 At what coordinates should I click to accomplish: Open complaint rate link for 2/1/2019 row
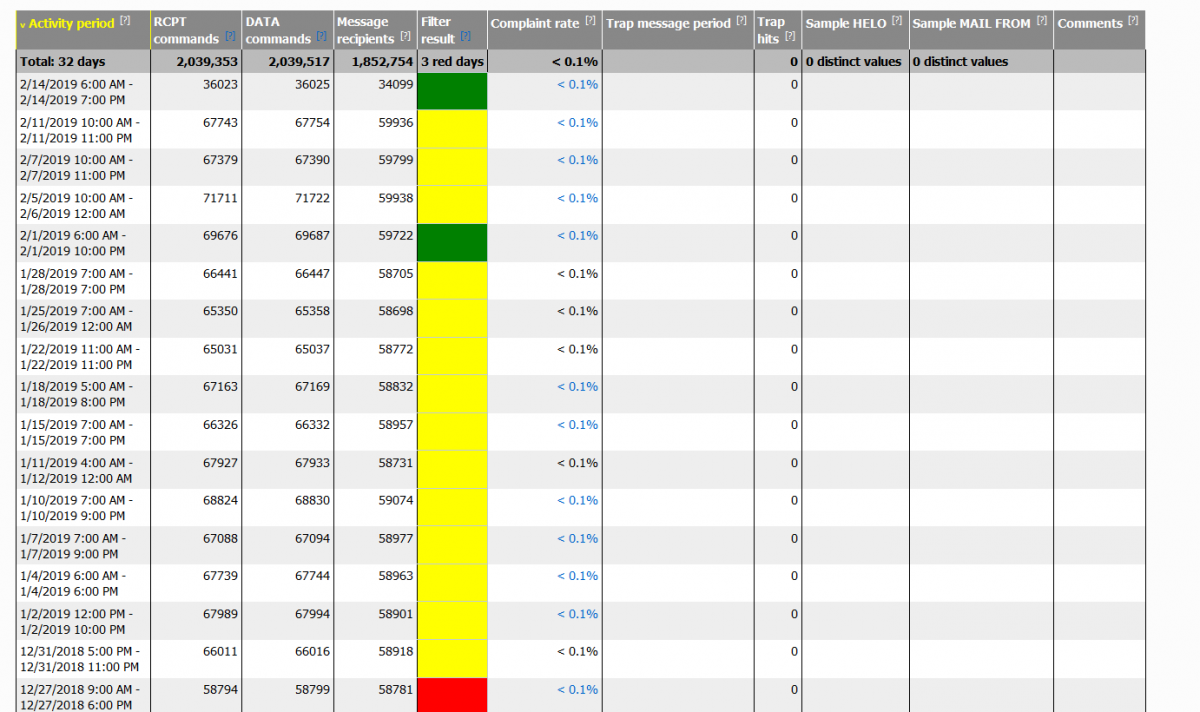tap(578, 236)
